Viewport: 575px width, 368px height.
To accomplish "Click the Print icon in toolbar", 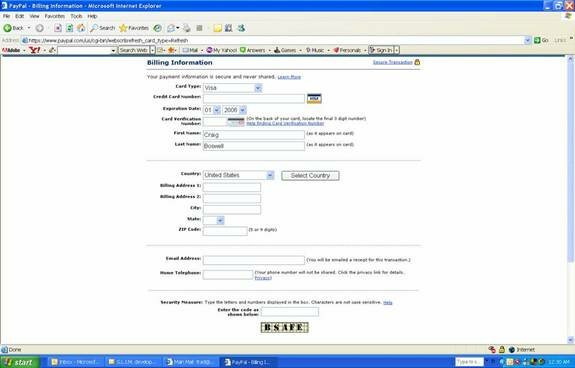I will (187, 28).
